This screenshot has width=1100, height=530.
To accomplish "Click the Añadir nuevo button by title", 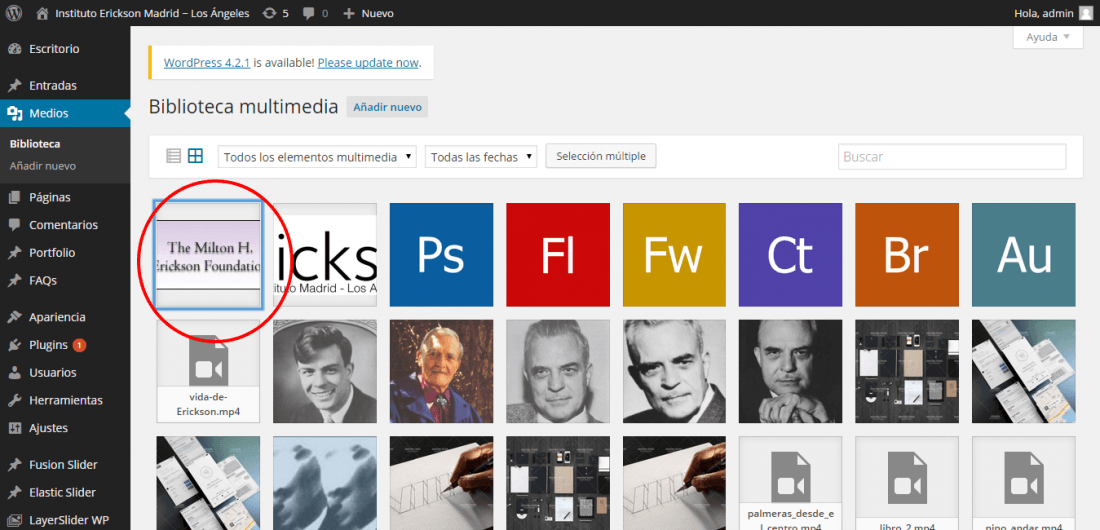I will click(x=387, y=107).
